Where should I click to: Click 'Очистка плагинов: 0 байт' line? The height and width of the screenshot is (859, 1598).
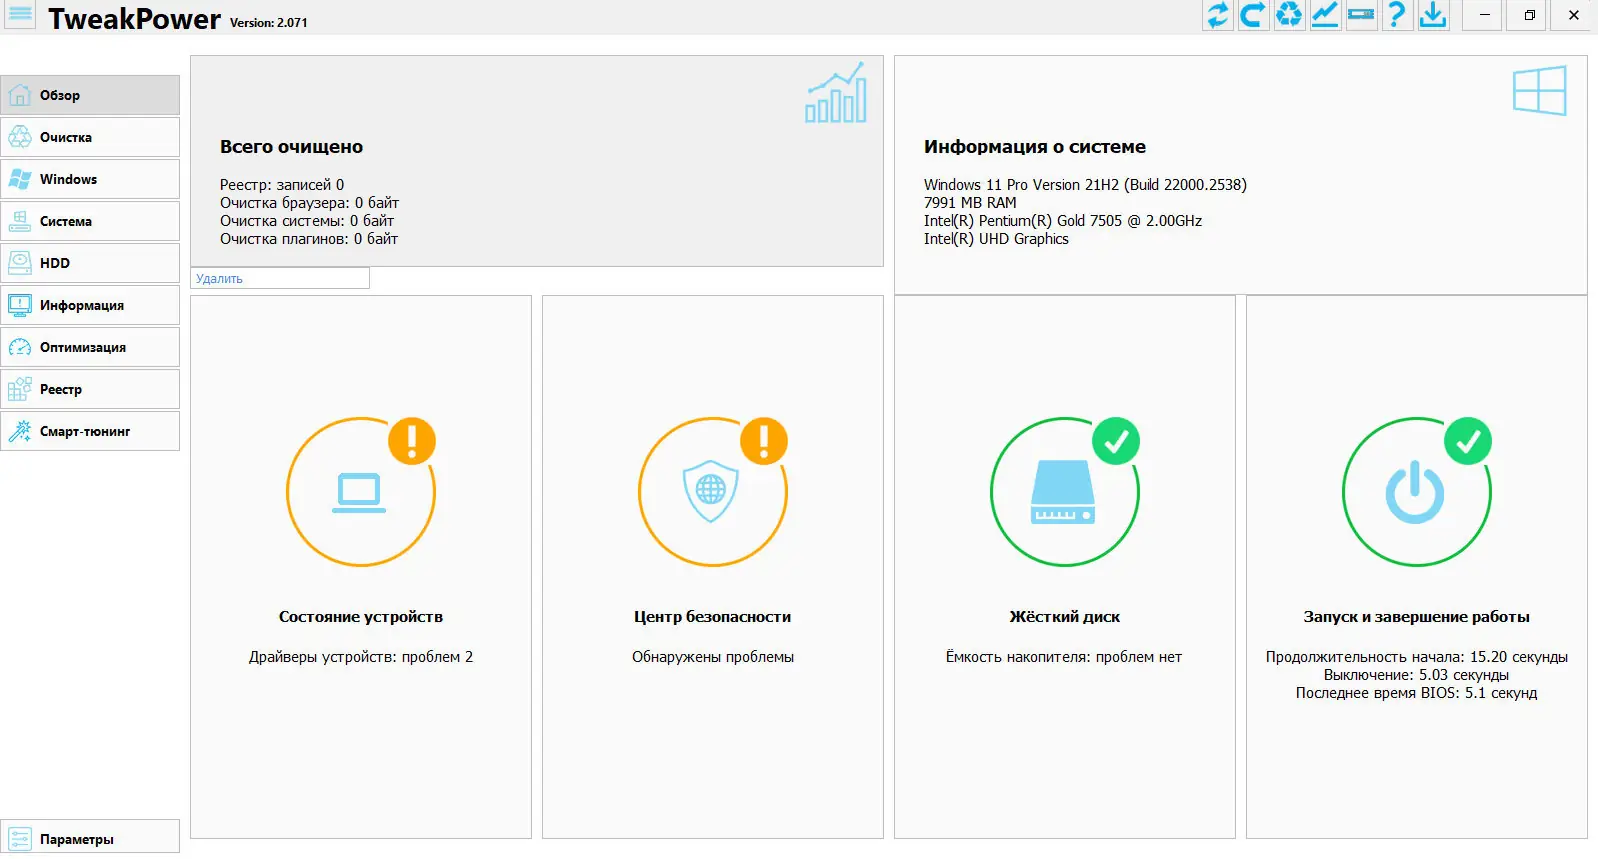pos(309,239)
